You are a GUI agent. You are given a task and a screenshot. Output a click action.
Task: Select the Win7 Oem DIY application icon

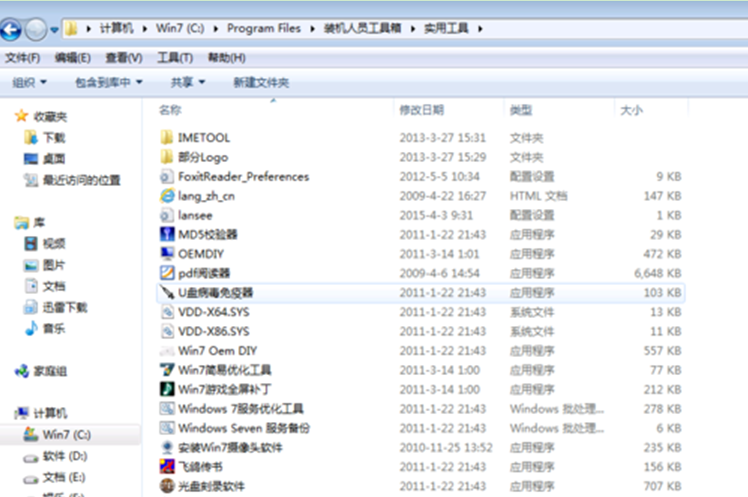tap(166, 351)
